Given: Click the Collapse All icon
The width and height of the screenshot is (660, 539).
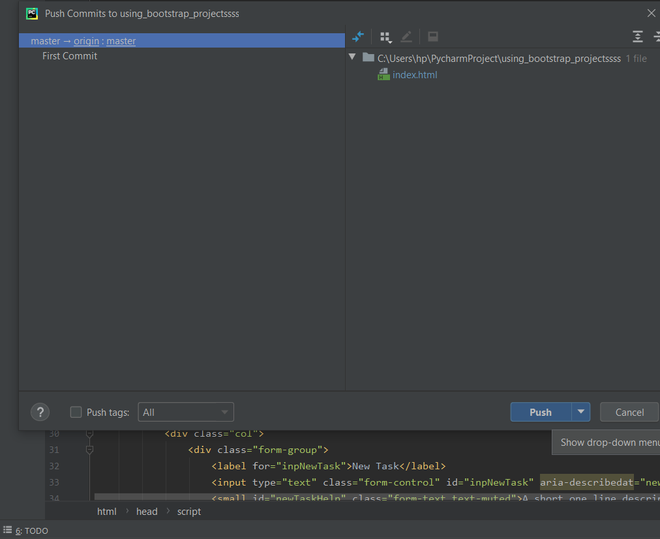Looking at the screenshot, I should pyautogui.click(x=657, y=37).
